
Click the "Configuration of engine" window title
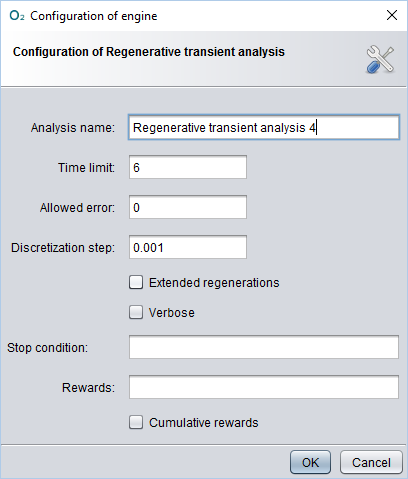(x=94, y=16)
